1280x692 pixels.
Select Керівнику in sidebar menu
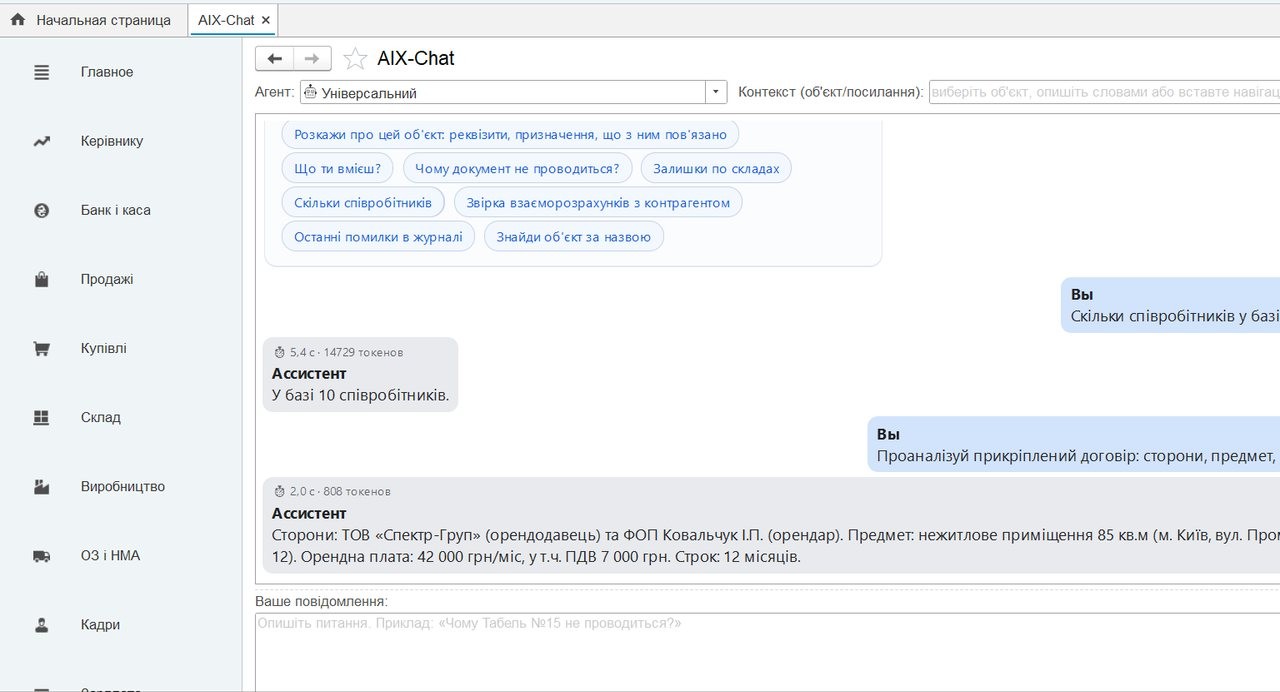(x=112, y=141)
